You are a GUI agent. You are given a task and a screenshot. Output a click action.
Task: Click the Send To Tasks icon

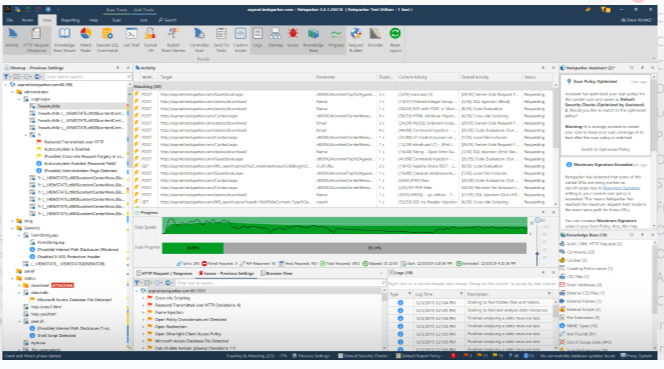[221, 40]
